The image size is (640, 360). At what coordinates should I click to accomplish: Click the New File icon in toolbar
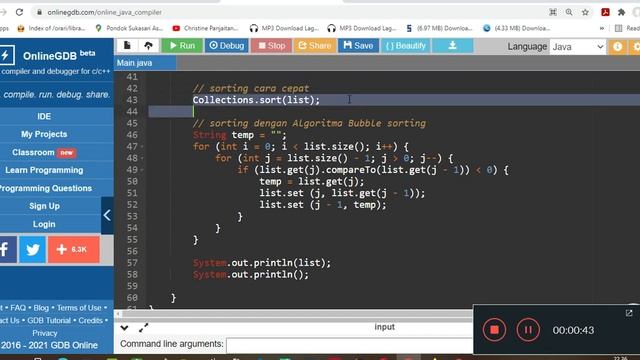[x=127, y=46]
